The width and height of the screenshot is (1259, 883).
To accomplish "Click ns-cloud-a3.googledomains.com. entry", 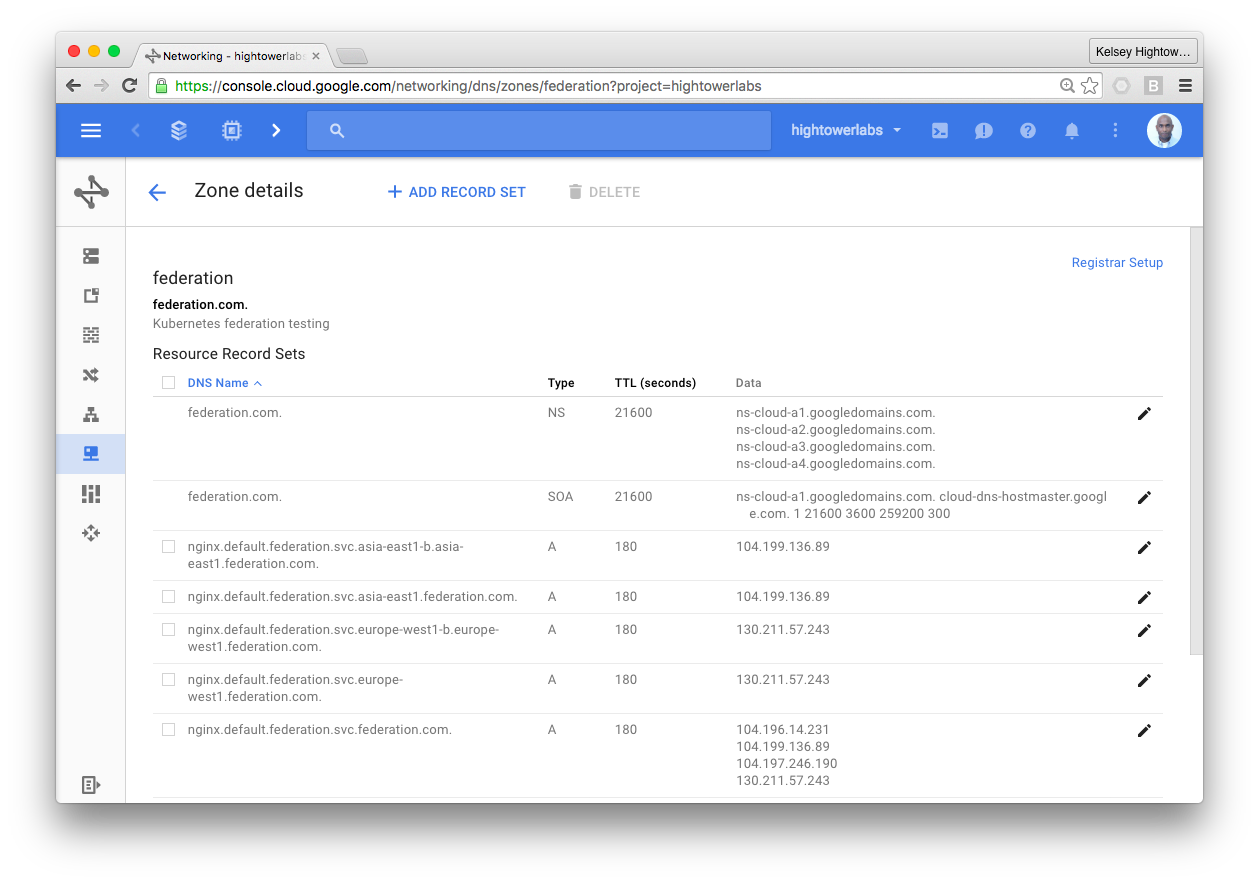I will click(x=836, y=447).
